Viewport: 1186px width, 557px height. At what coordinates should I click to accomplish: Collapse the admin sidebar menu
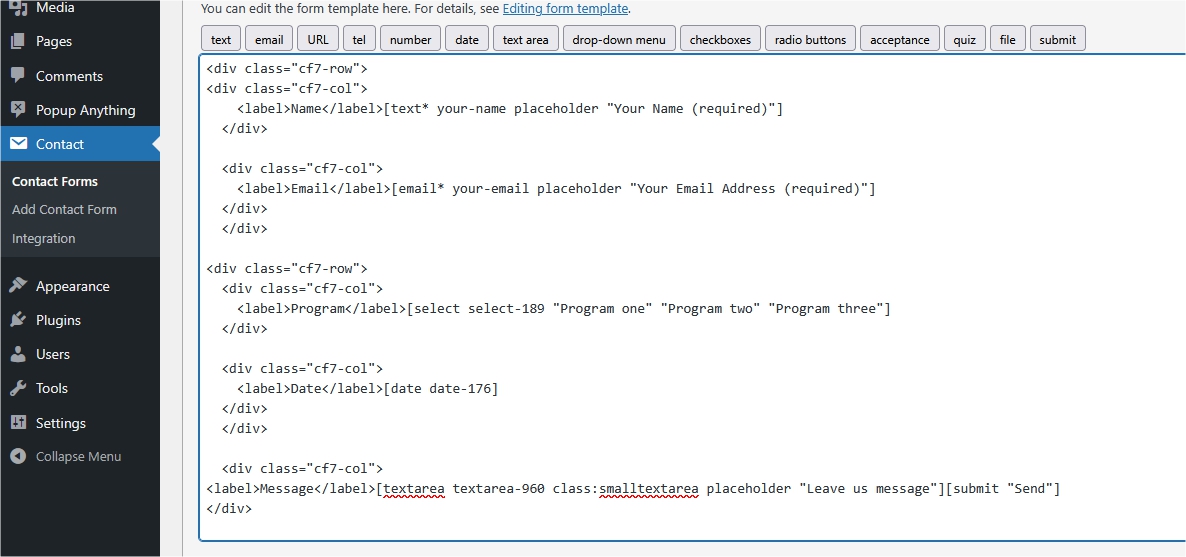pos(66,457)
